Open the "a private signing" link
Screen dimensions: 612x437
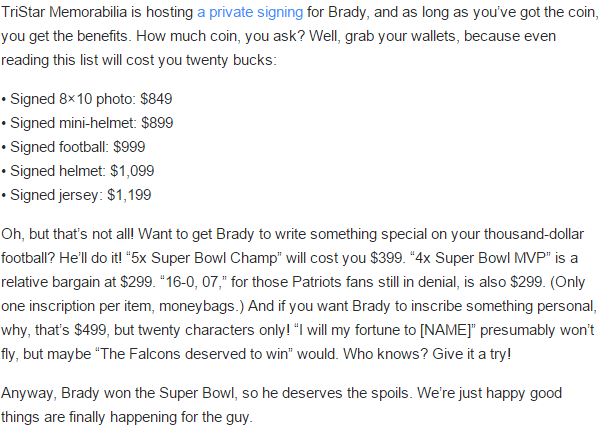[x=254, y=12]
